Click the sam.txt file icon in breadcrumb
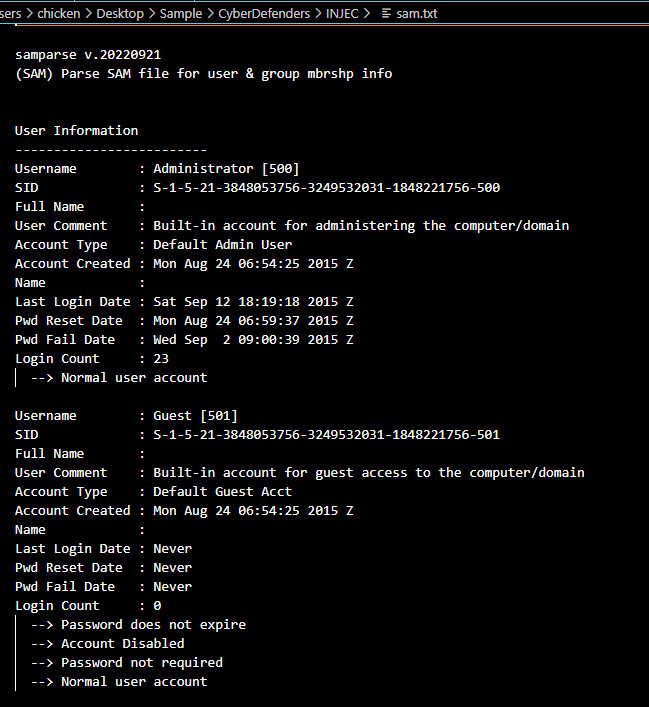 pyautogui.click(x=386, y=14)
